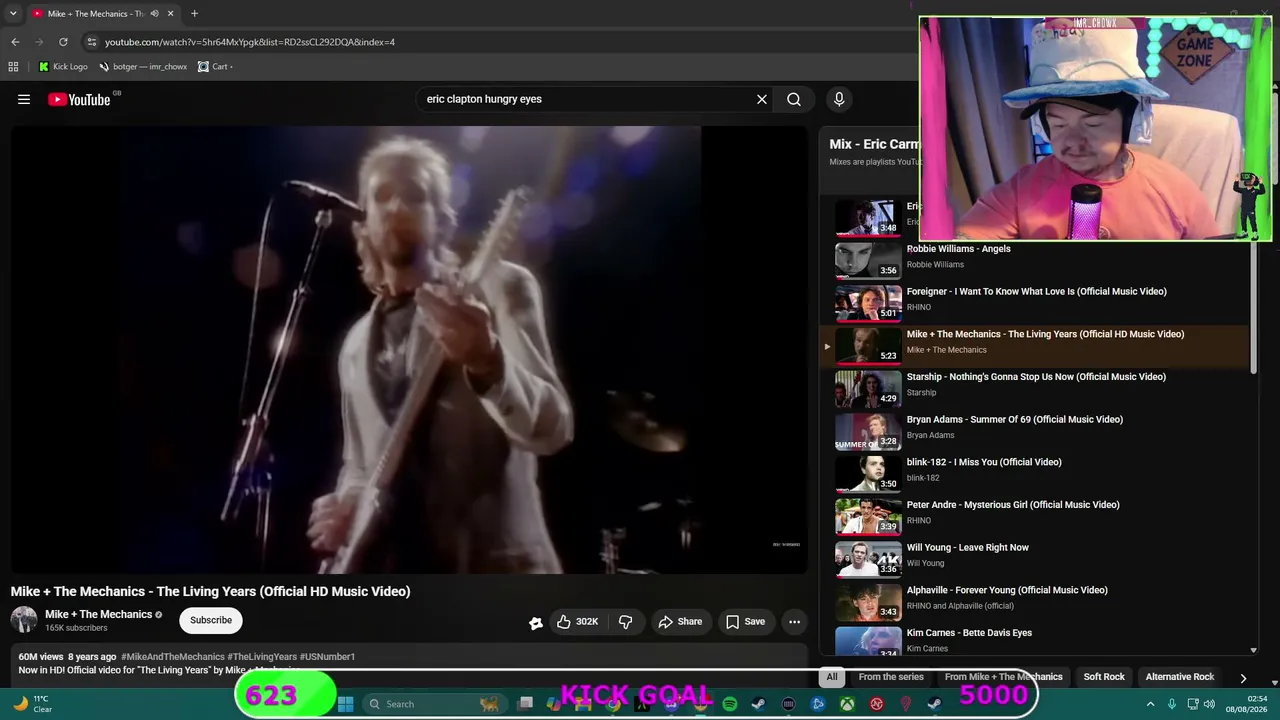Click the browser address bar URL

(250, 42)
